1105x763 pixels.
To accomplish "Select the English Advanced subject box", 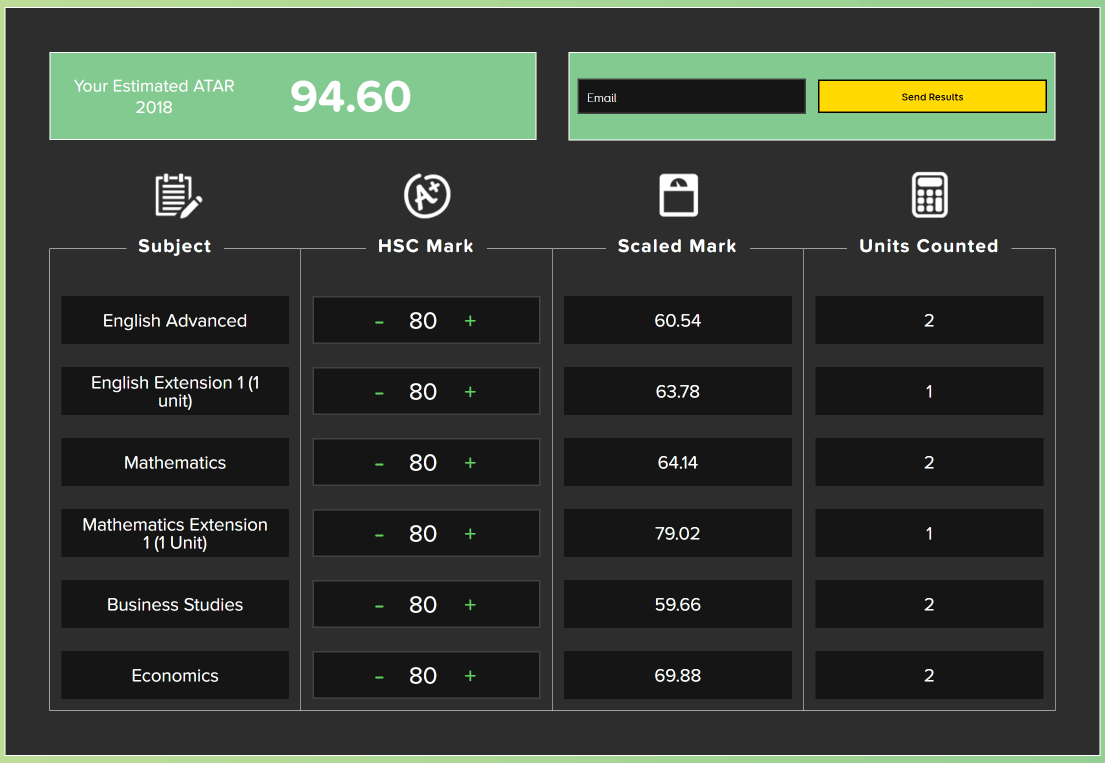I will (x=175, y=321).
